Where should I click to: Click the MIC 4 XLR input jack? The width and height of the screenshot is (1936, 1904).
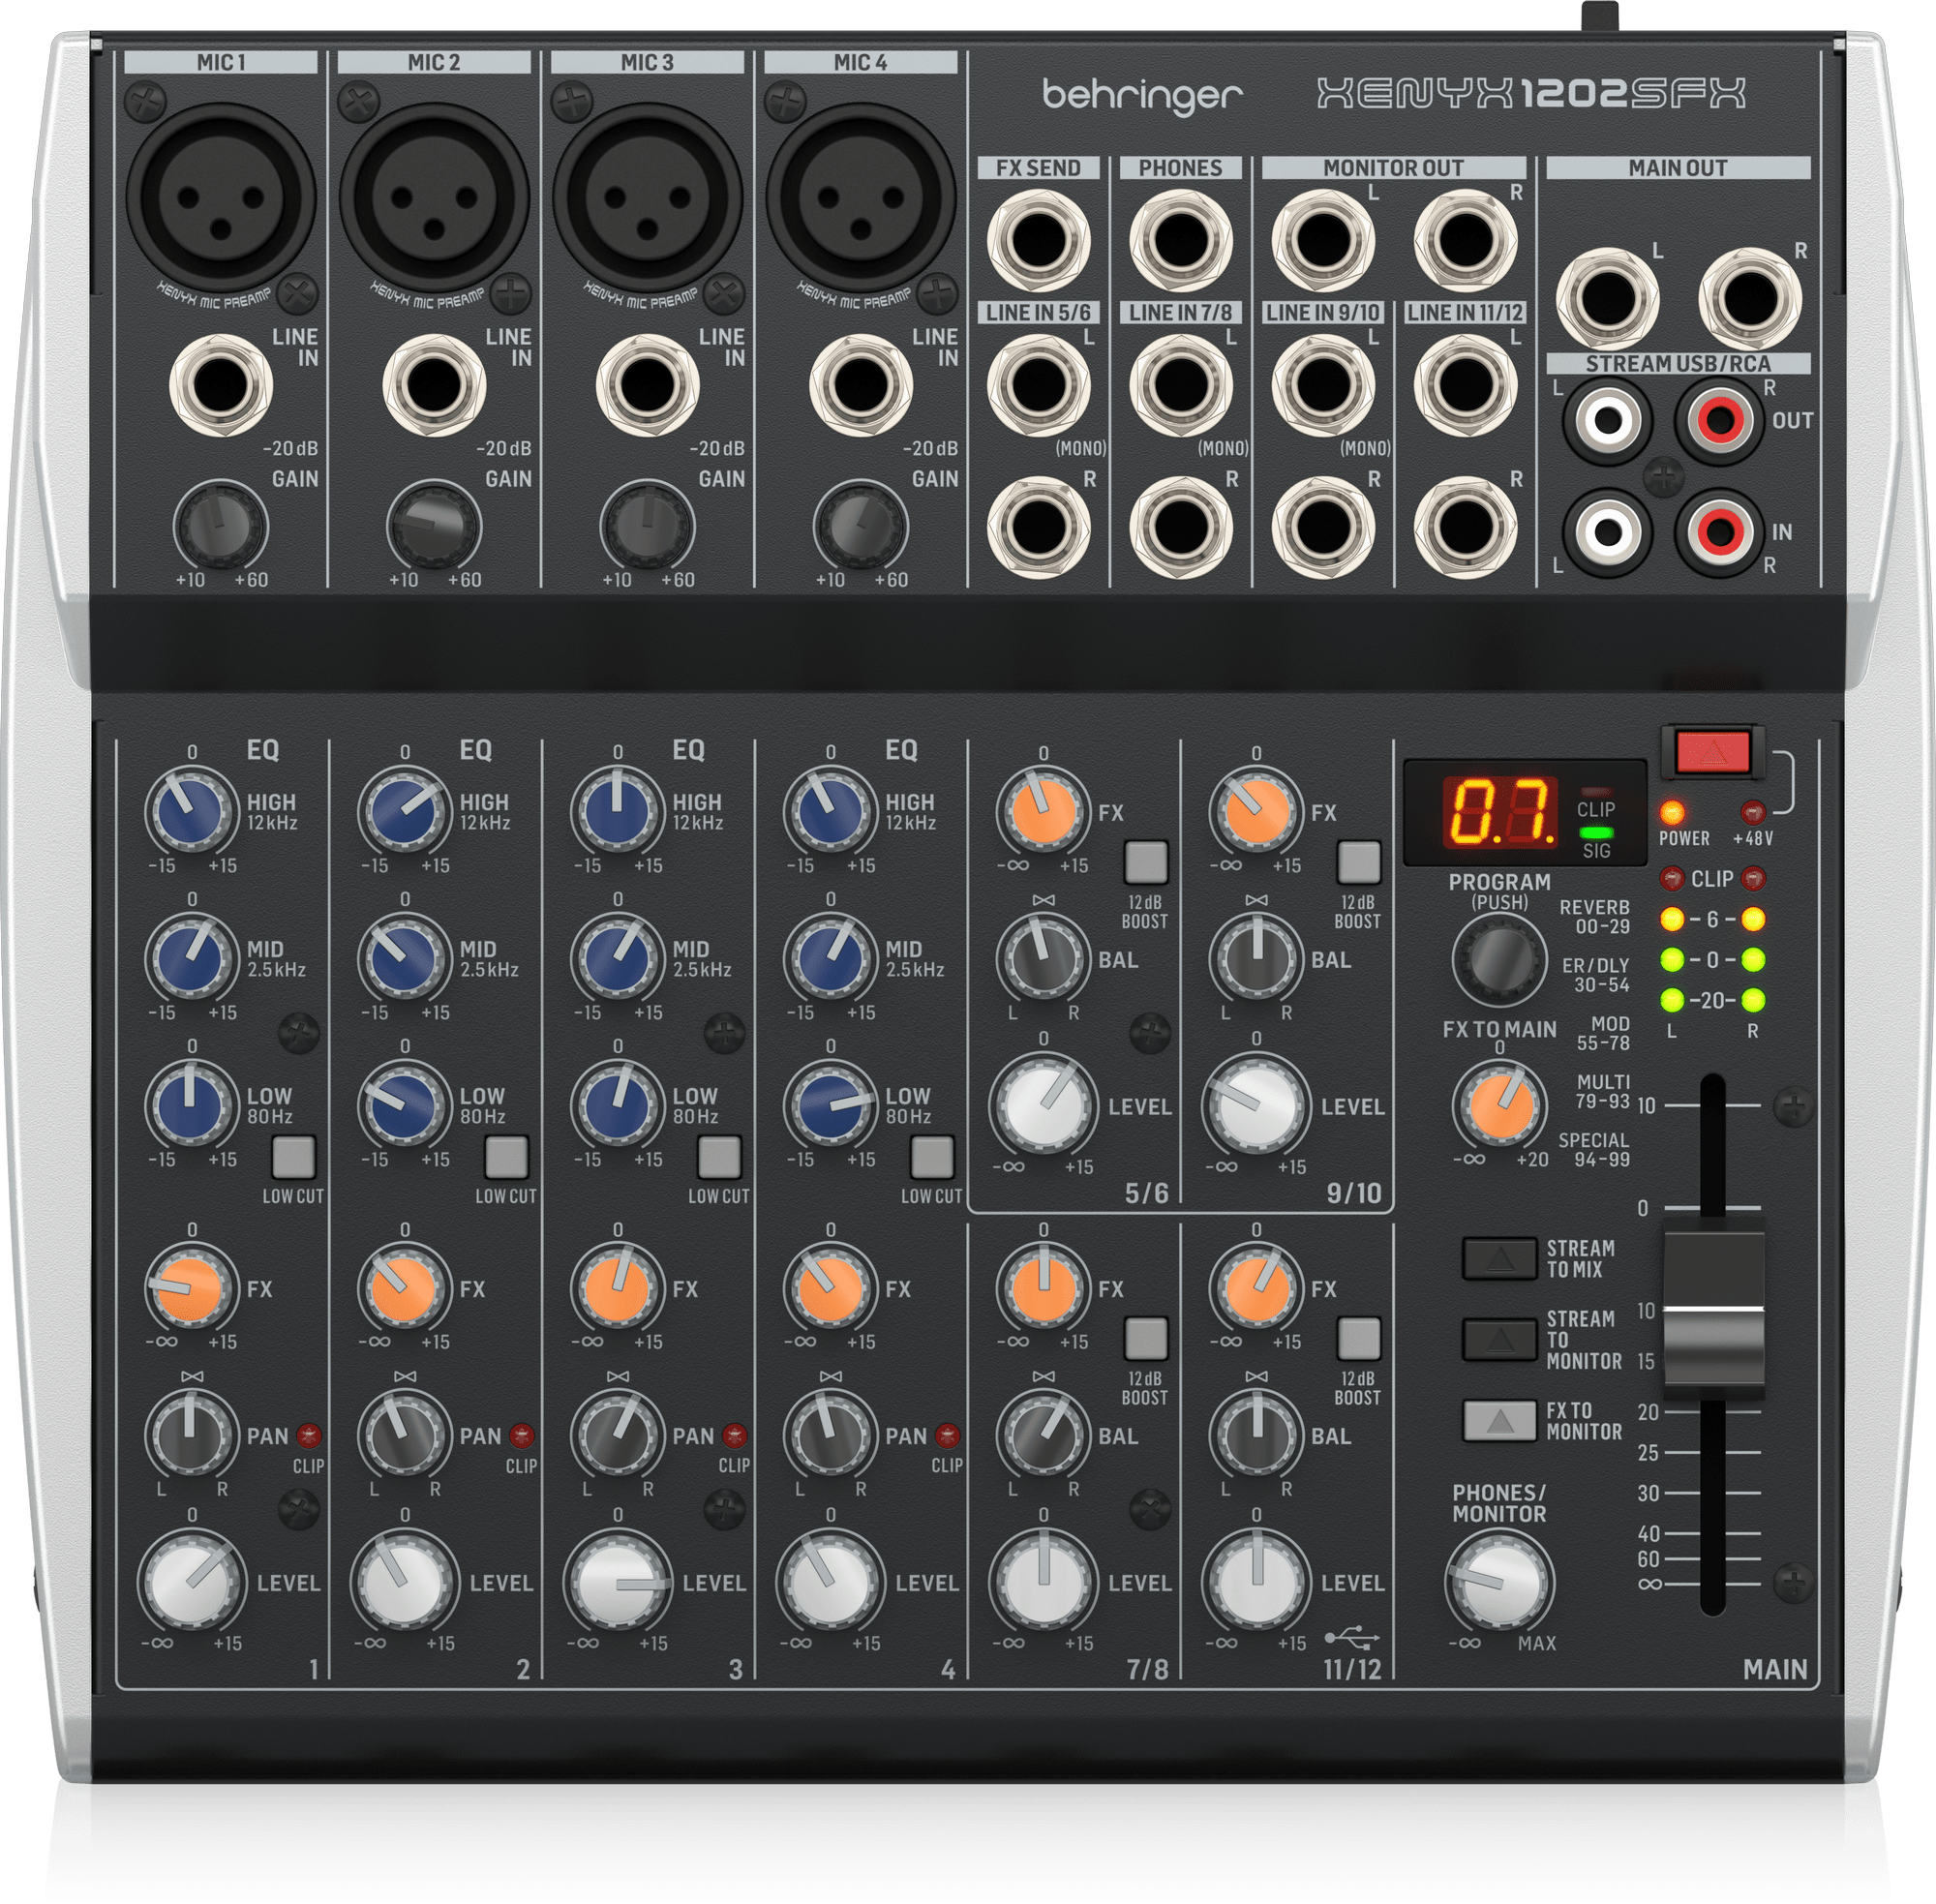coord(861,198)
